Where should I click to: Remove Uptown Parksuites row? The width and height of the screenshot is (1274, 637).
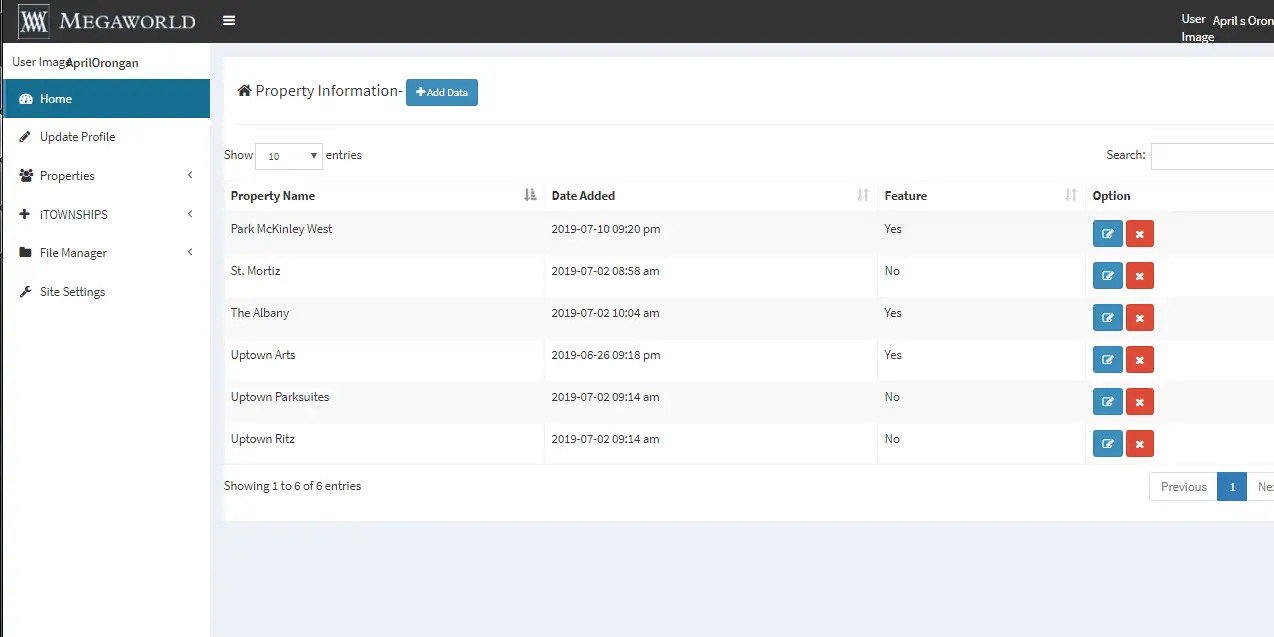(1139, 401)
